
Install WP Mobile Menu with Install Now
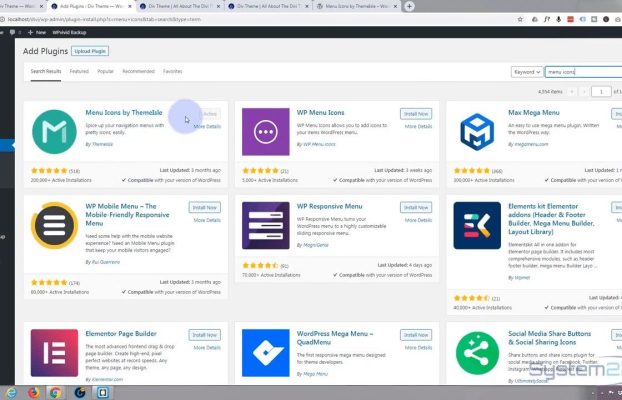click(205, 208)
